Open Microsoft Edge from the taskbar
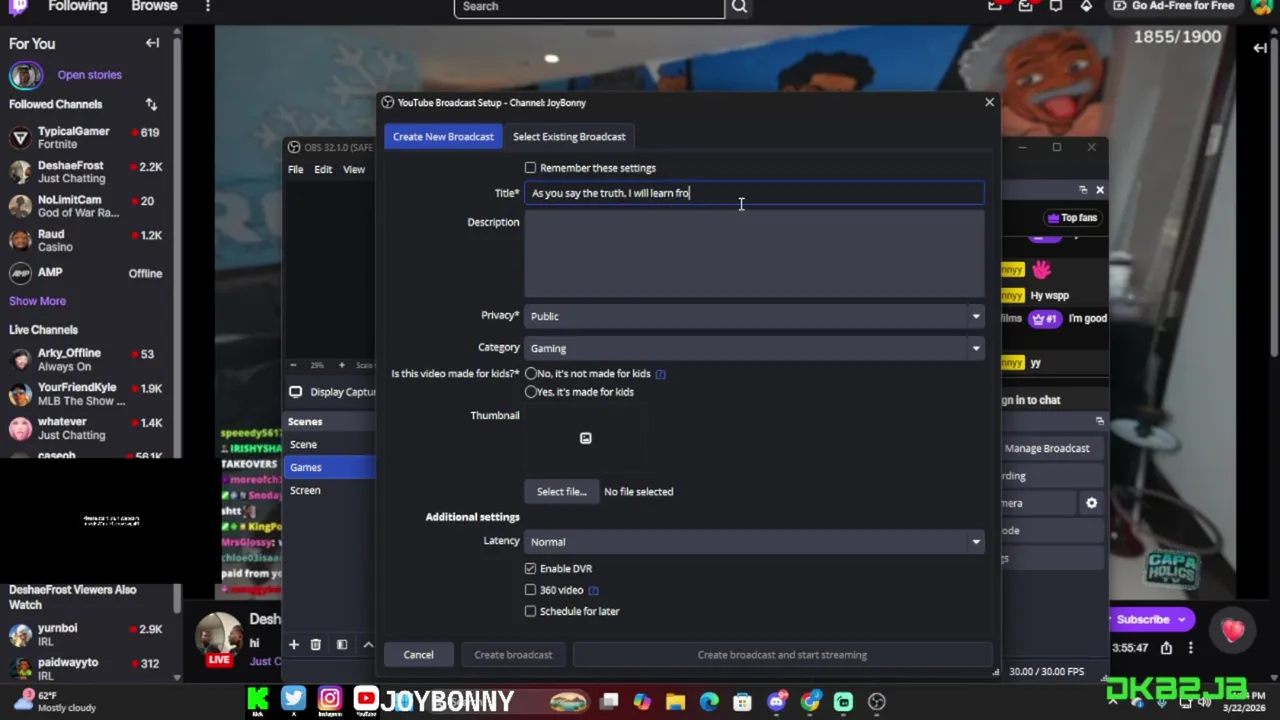The width and height of the screenshot is (1280, 720). point(709,702)
